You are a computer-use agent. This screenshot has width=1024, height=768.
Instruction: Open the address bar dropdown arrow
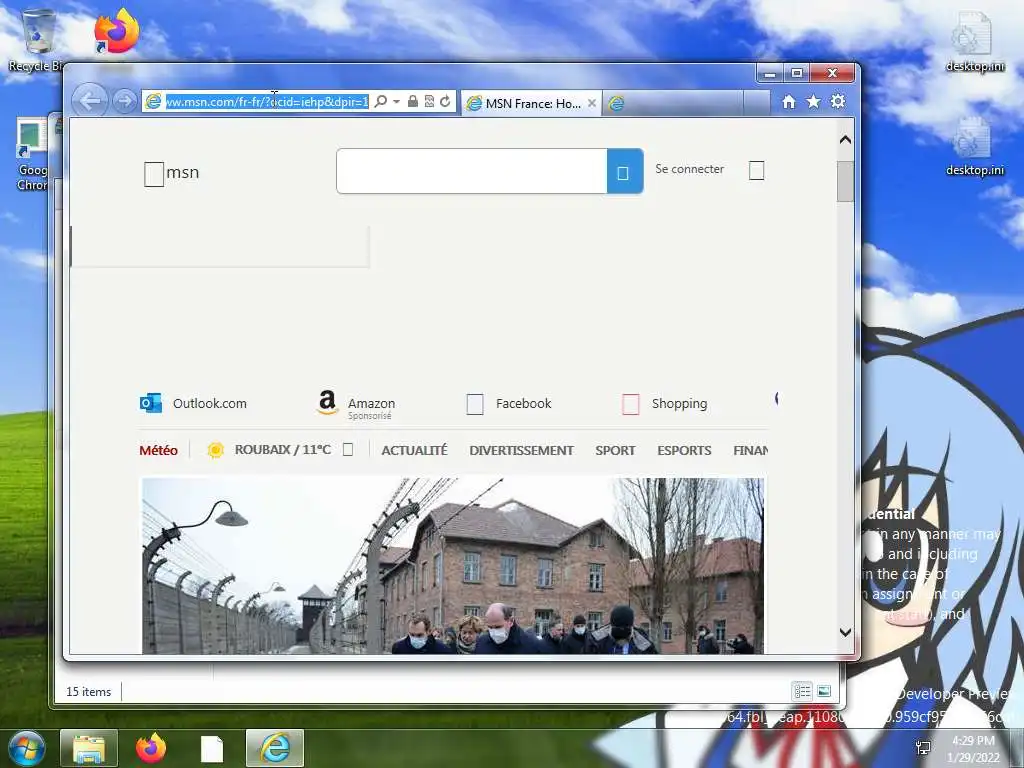(x=396, y=101)
